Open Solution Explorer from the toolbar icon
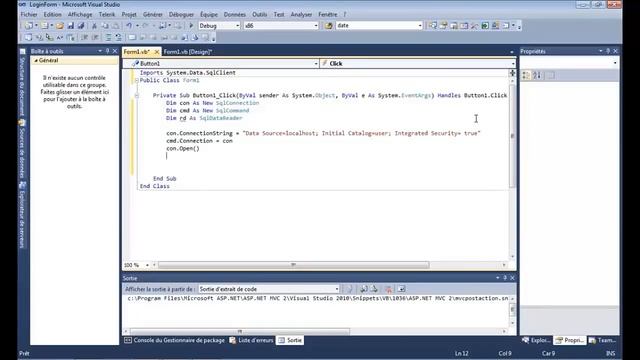The height and width of the screenshot is (360, 640). tap(433, 26)
